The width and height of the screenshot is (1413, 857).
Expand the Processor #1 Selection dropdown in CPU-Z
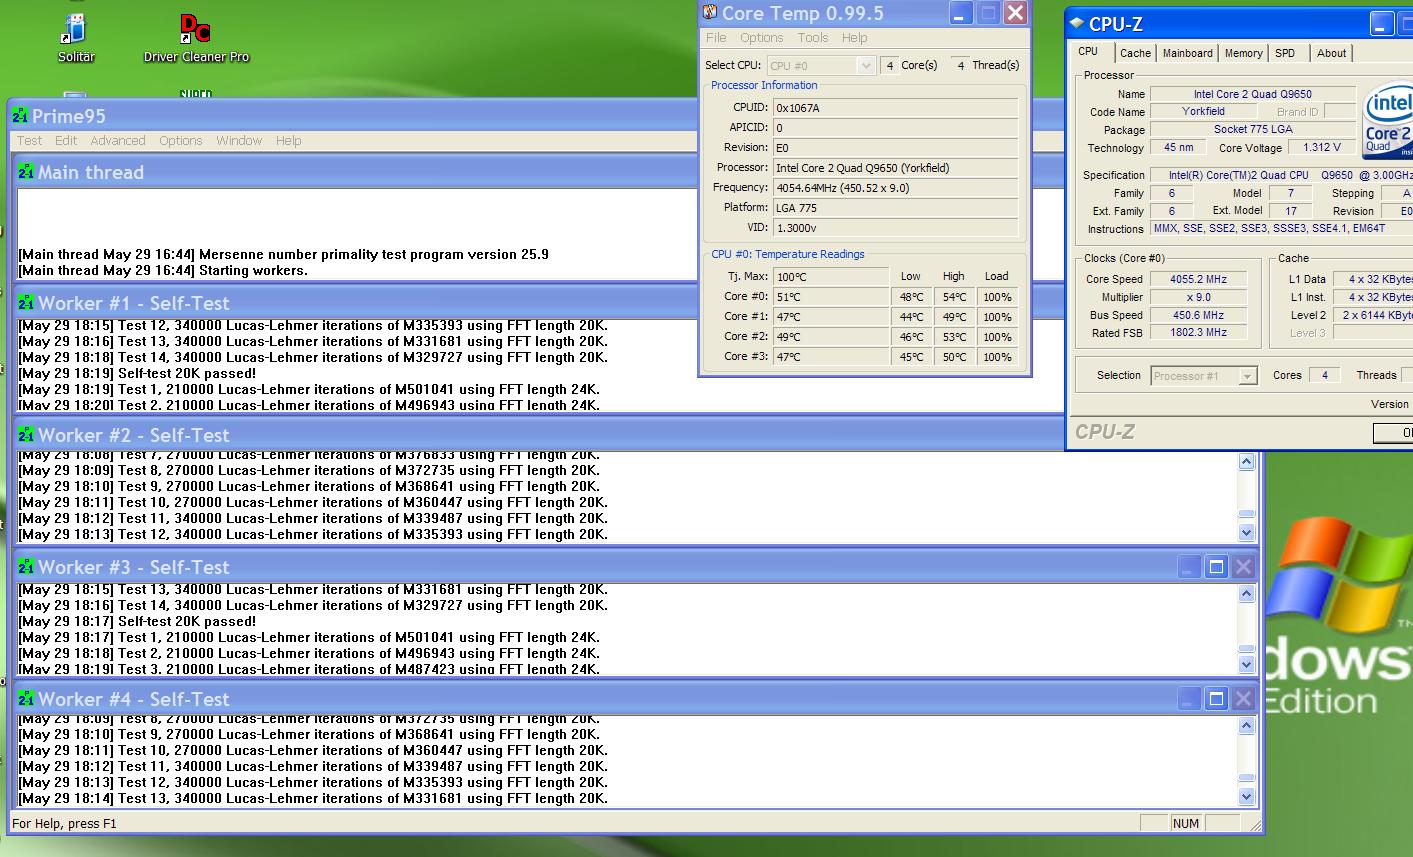point(1247,376)
